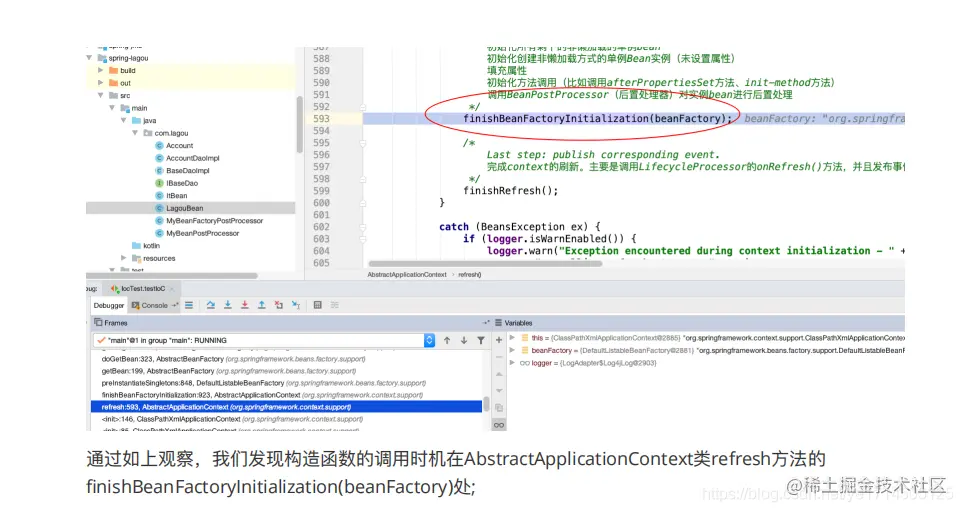This screenshot has height=512, width=963.
Task: Expand the build folder arrow
Action: click(101, 70)
